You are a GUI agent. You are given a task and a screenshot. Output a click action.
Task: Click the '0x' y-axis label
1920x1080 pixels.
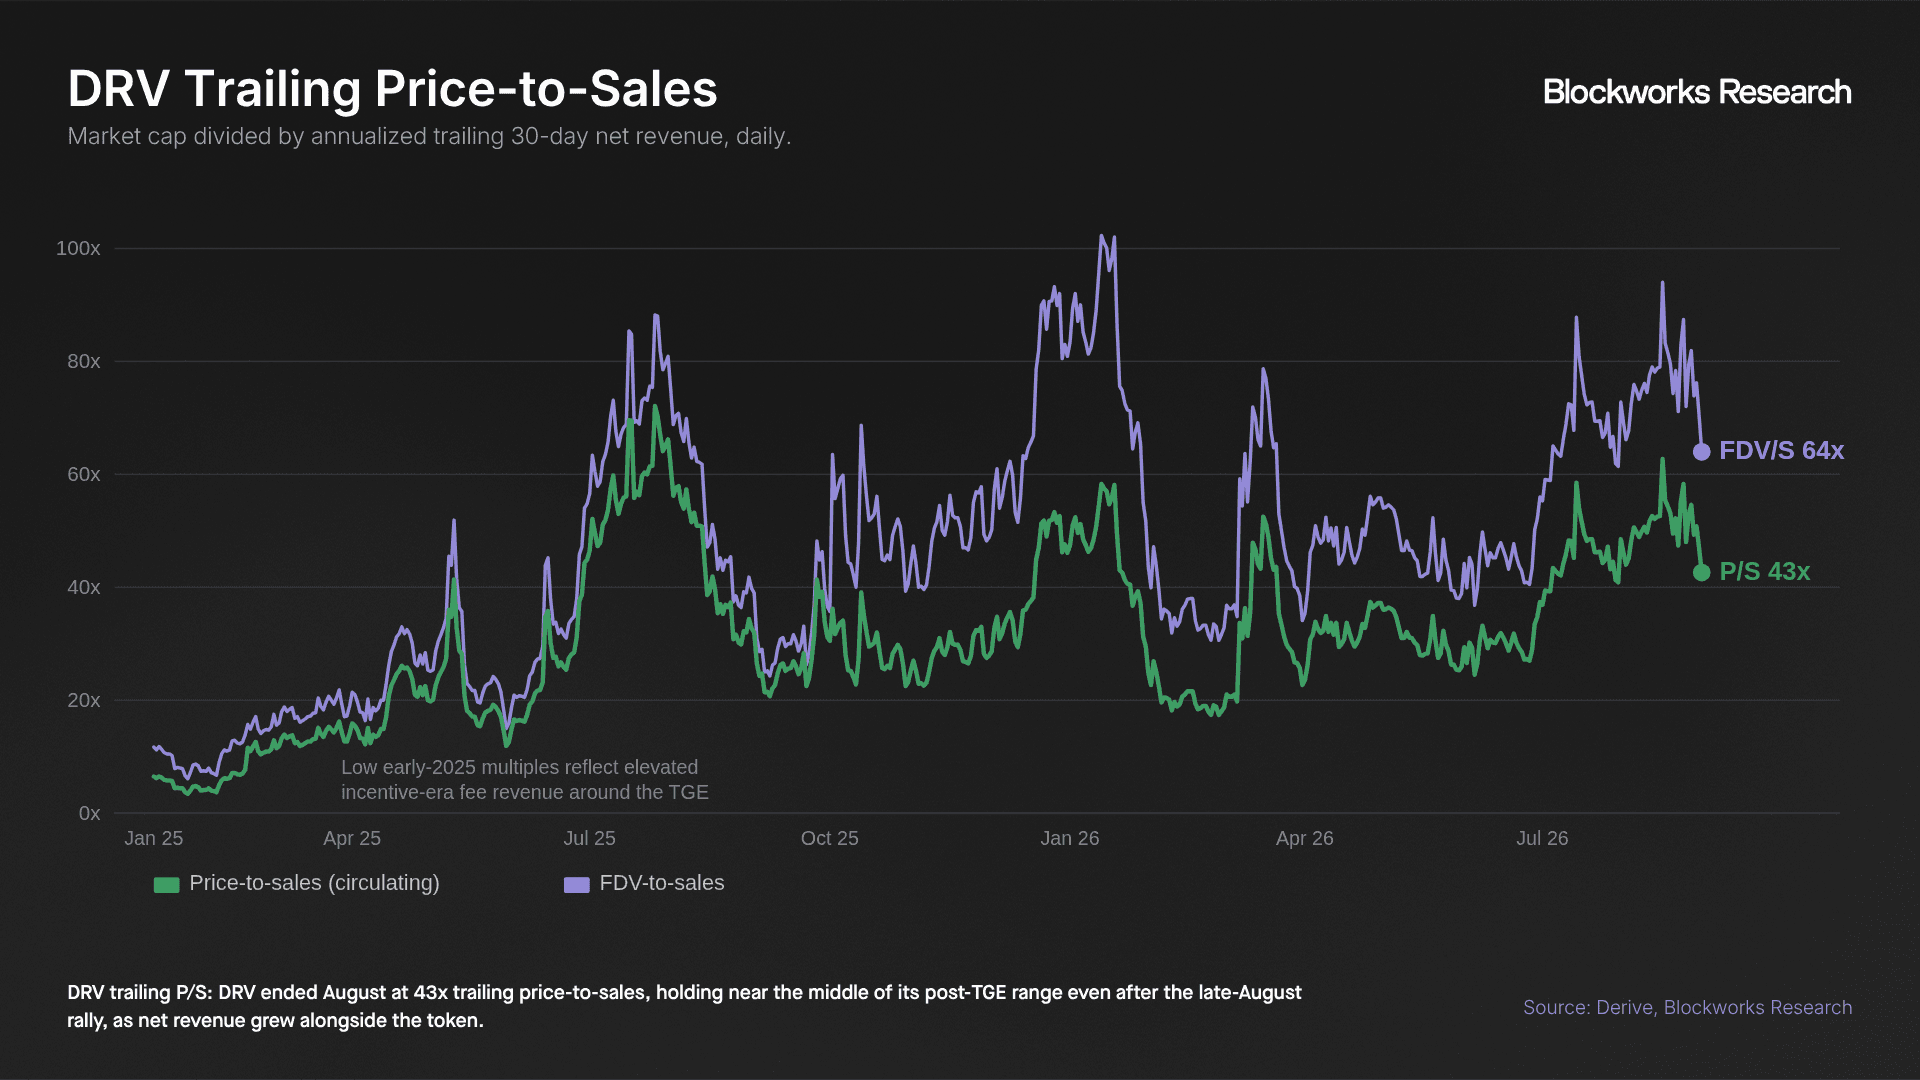coord(90,813)
